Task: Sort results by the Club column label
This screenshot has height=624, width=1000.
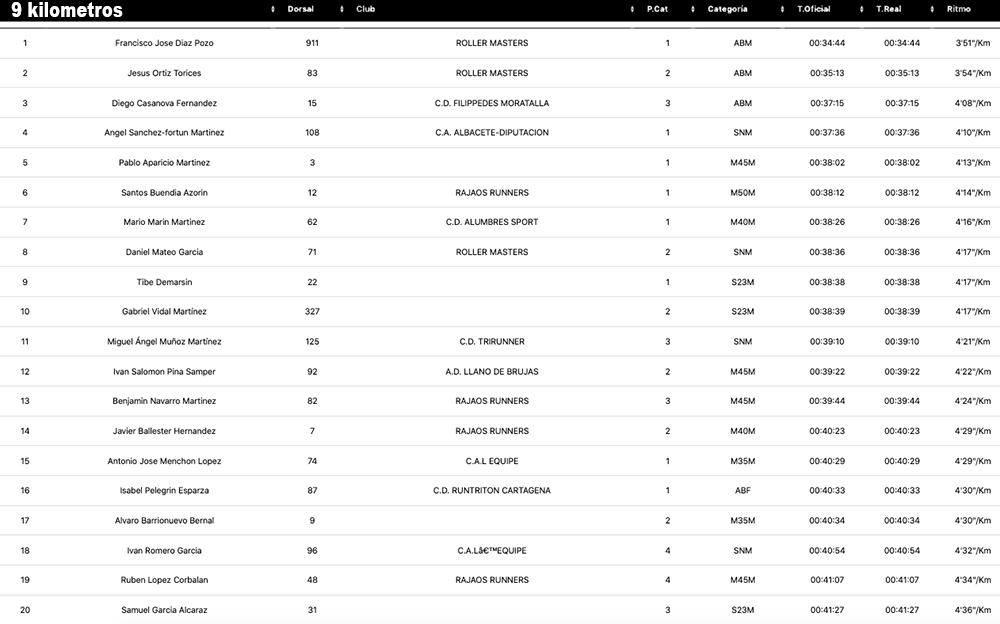Action: pos(366,10)
